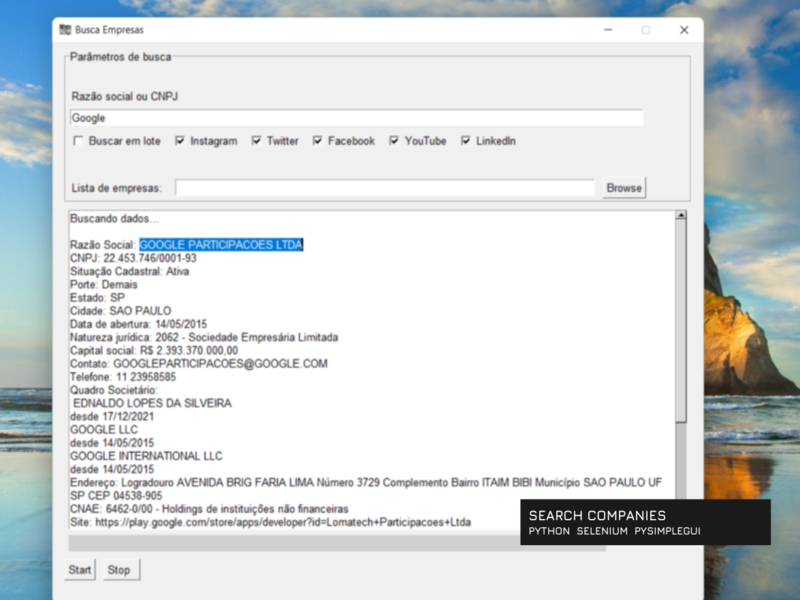Disable the Facebook checkbox
800x600 pixels.
tap(317, 141)
